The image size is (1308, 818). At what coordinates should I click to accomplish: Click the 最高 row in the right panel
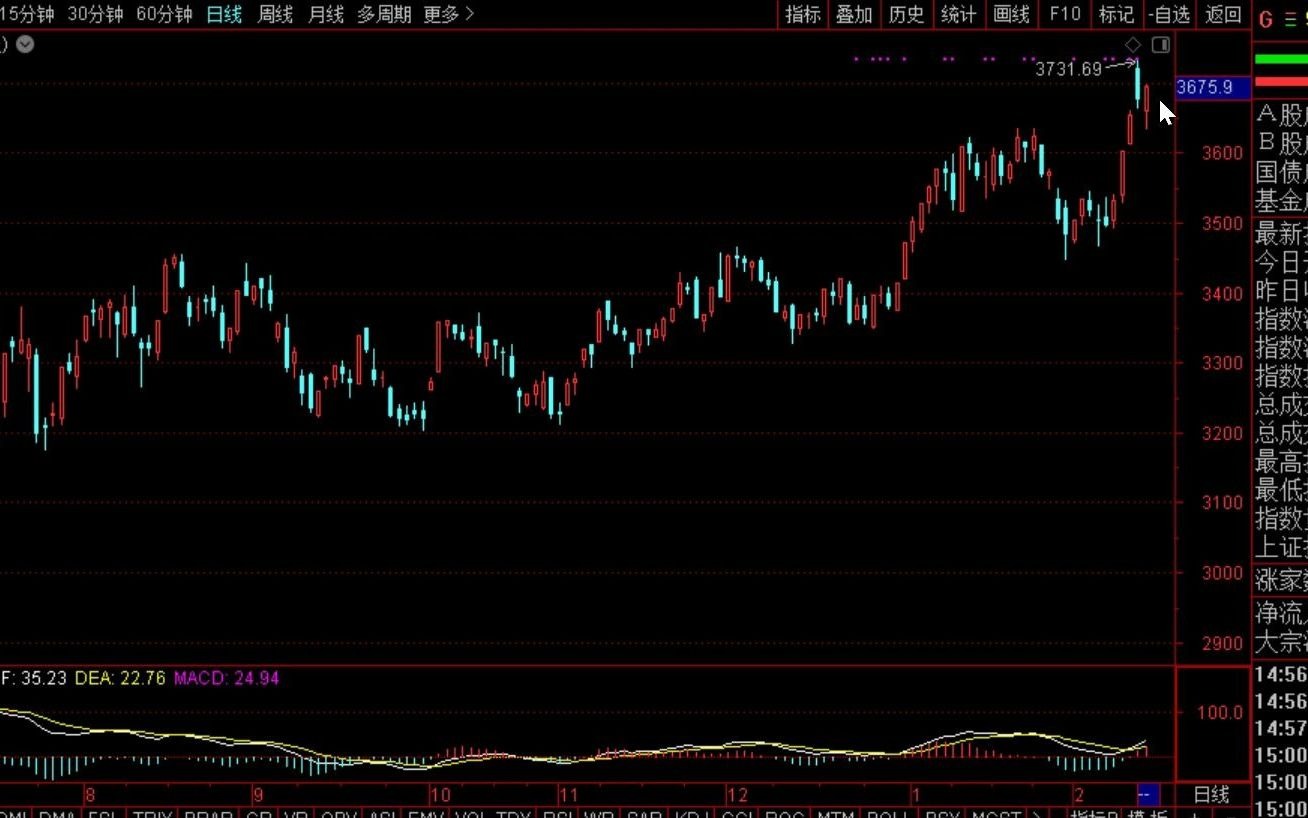pyautogui.click(x=1281, y=462)
